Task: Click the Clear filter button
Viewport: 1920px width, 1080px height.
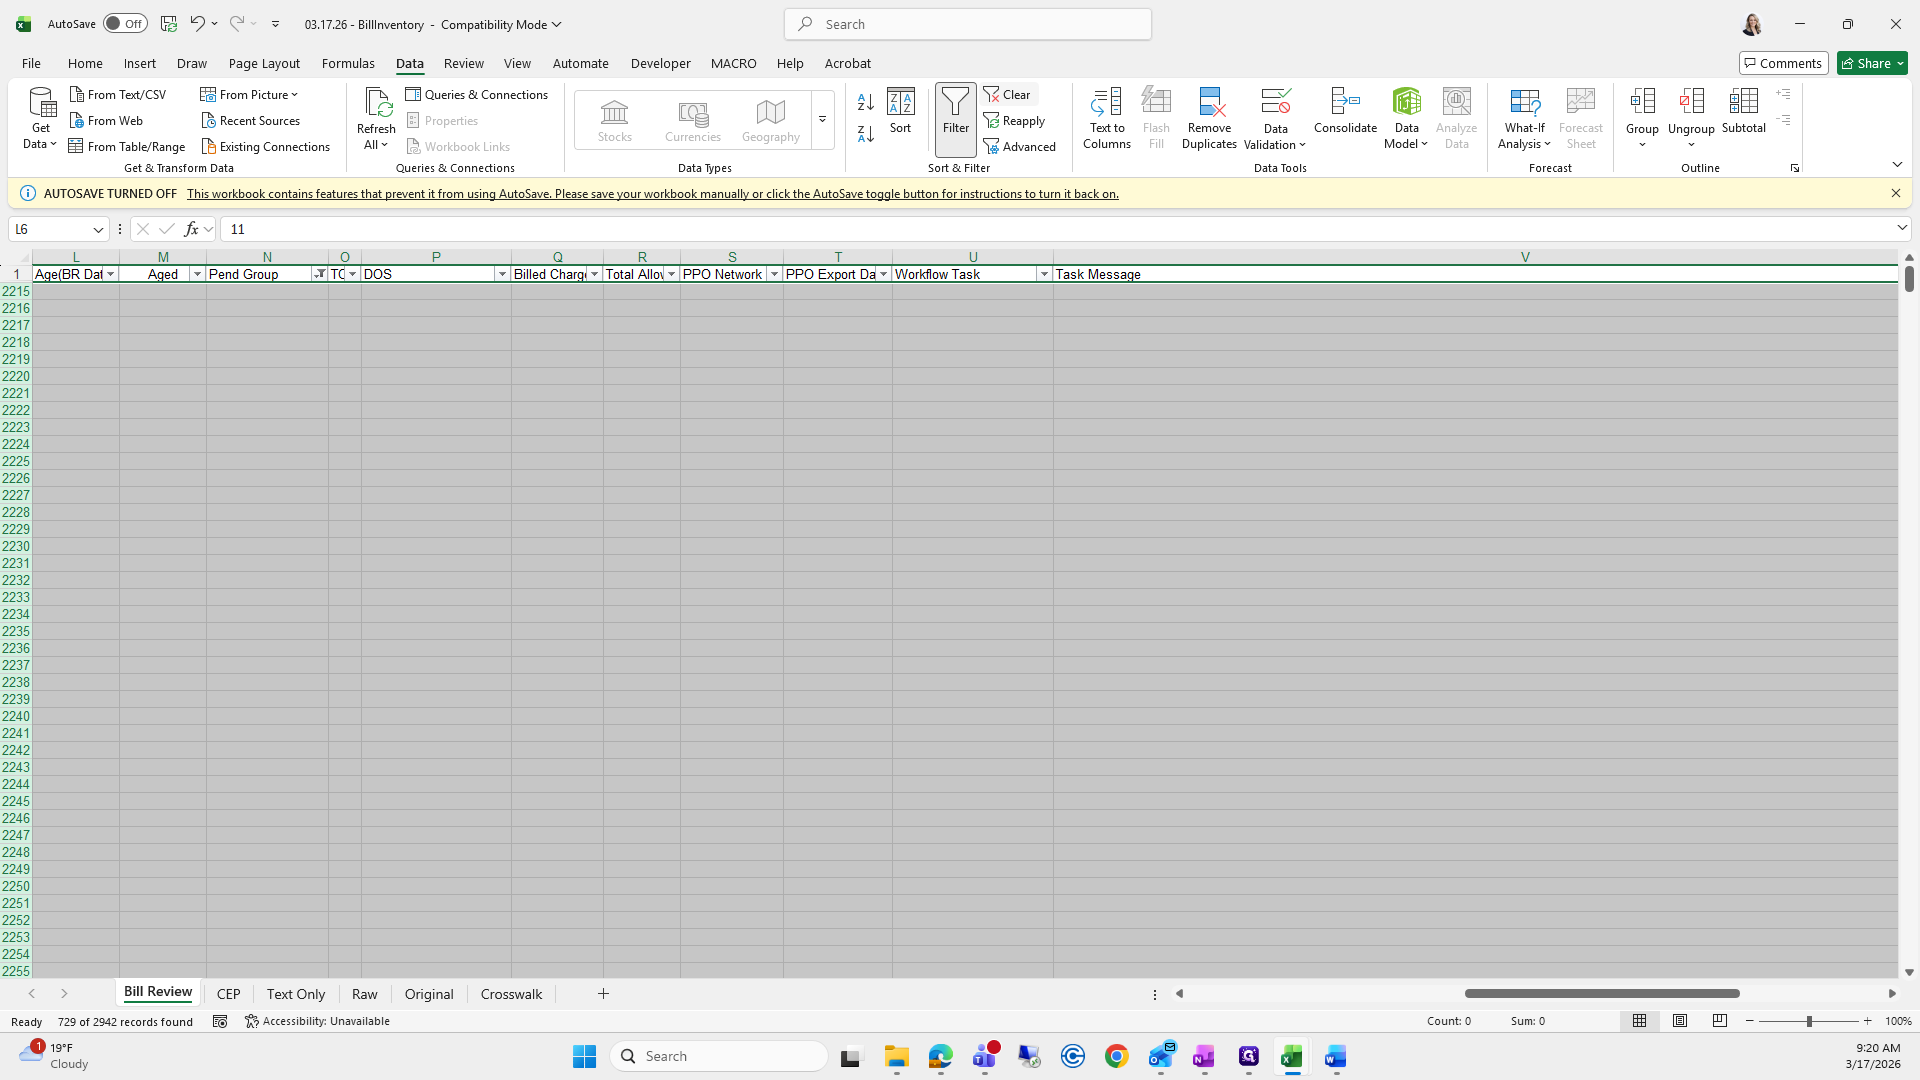Action: (x=1008, y=95)
